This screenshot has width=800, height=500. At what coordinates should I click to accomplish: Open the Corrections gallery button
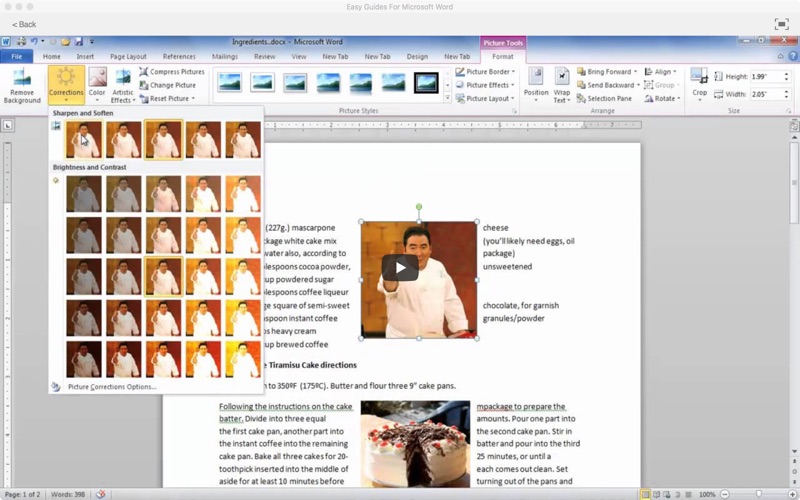[66, 85]
